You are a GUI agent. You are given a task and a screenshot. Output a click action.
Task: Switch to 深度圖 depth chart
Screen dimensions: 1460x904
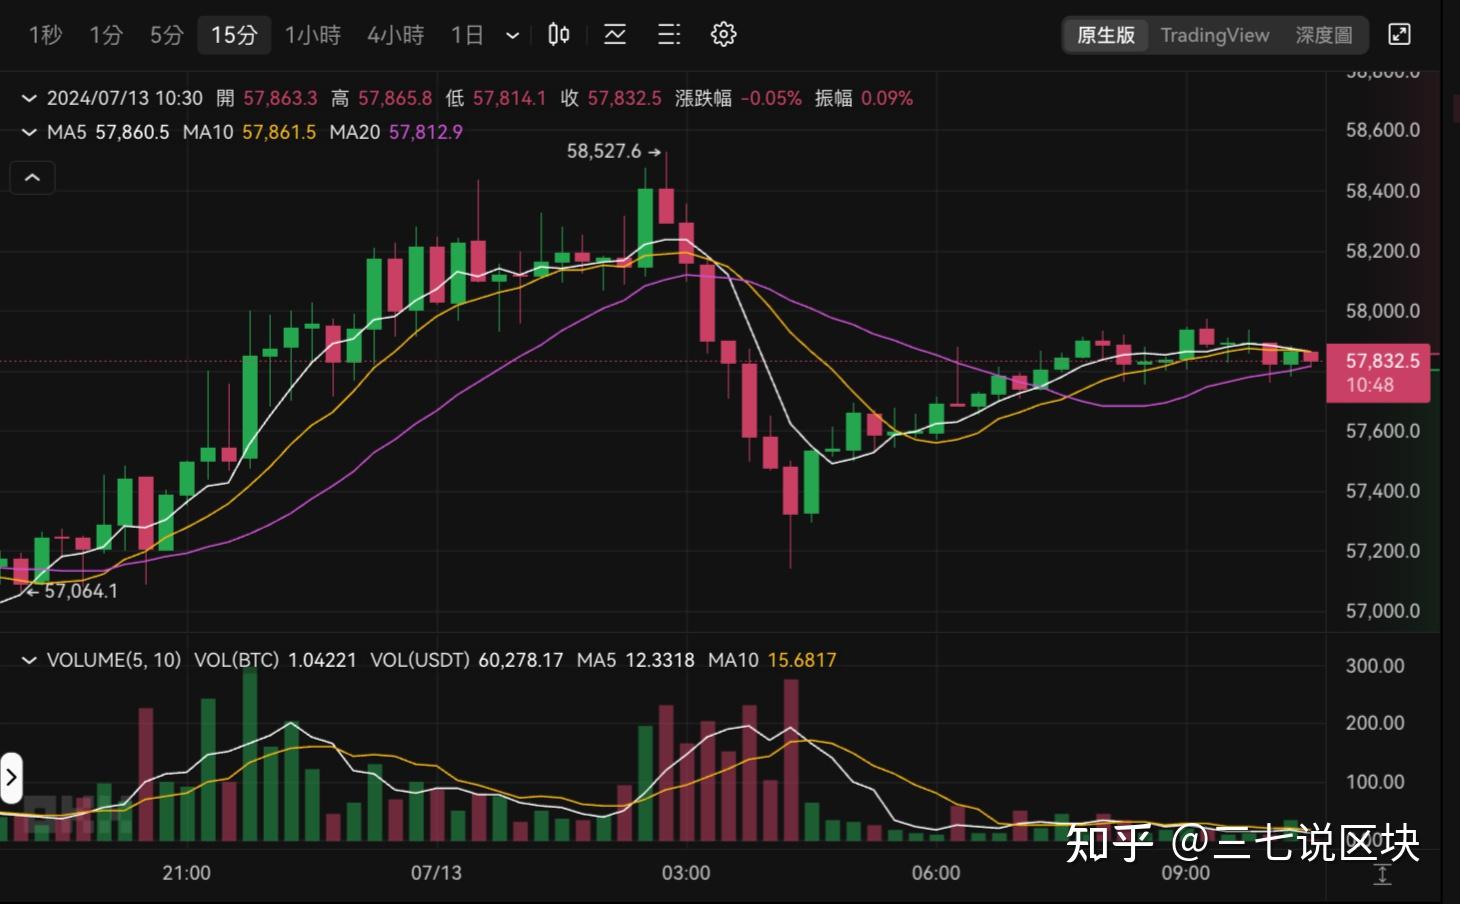point(1324,35)
